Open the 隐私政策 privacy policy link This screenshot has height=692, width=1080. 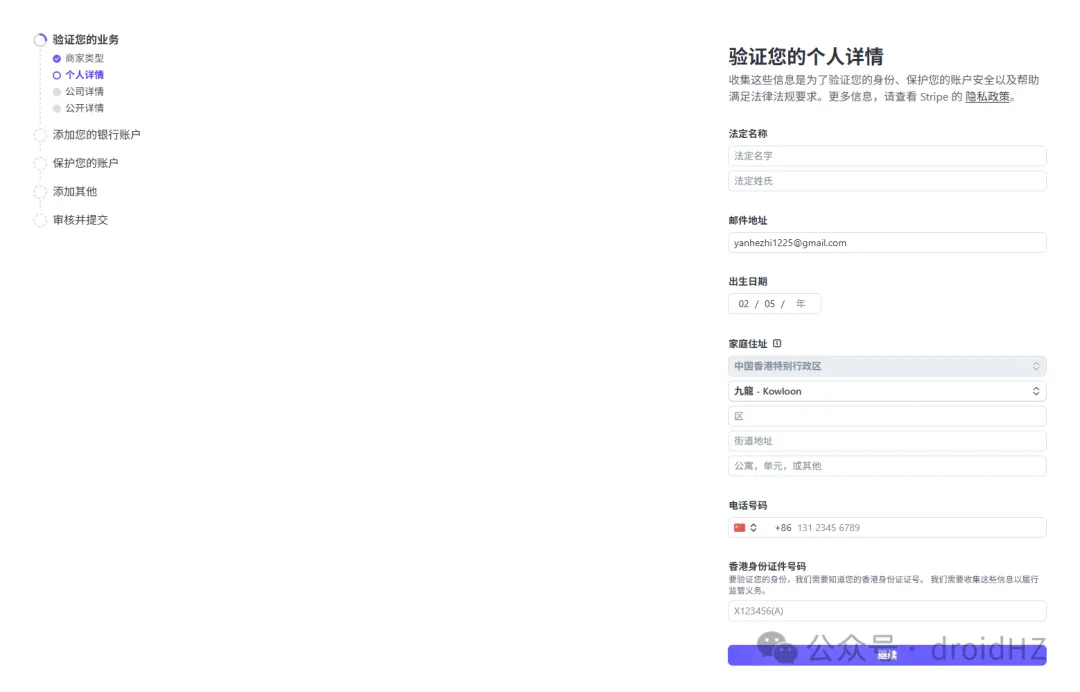tap(987, 97)
